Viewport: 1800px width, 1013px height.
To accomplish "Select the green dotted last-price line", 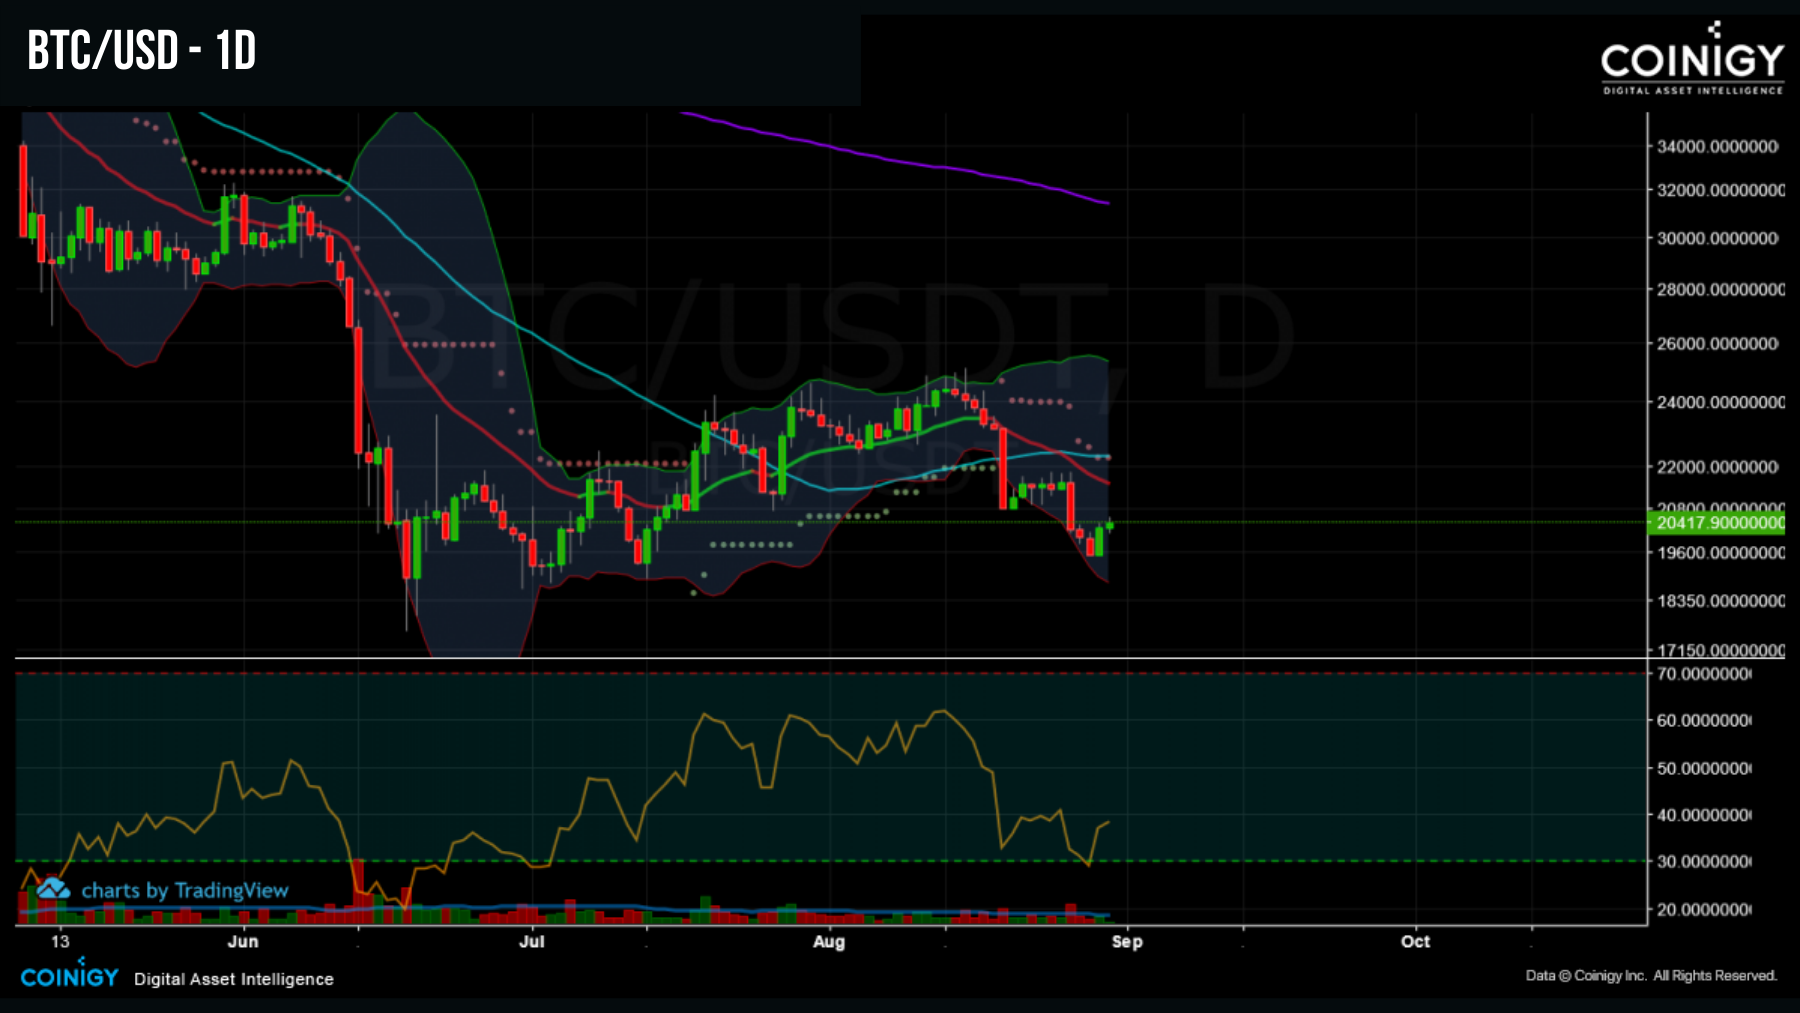I will (x=700, y=520).
